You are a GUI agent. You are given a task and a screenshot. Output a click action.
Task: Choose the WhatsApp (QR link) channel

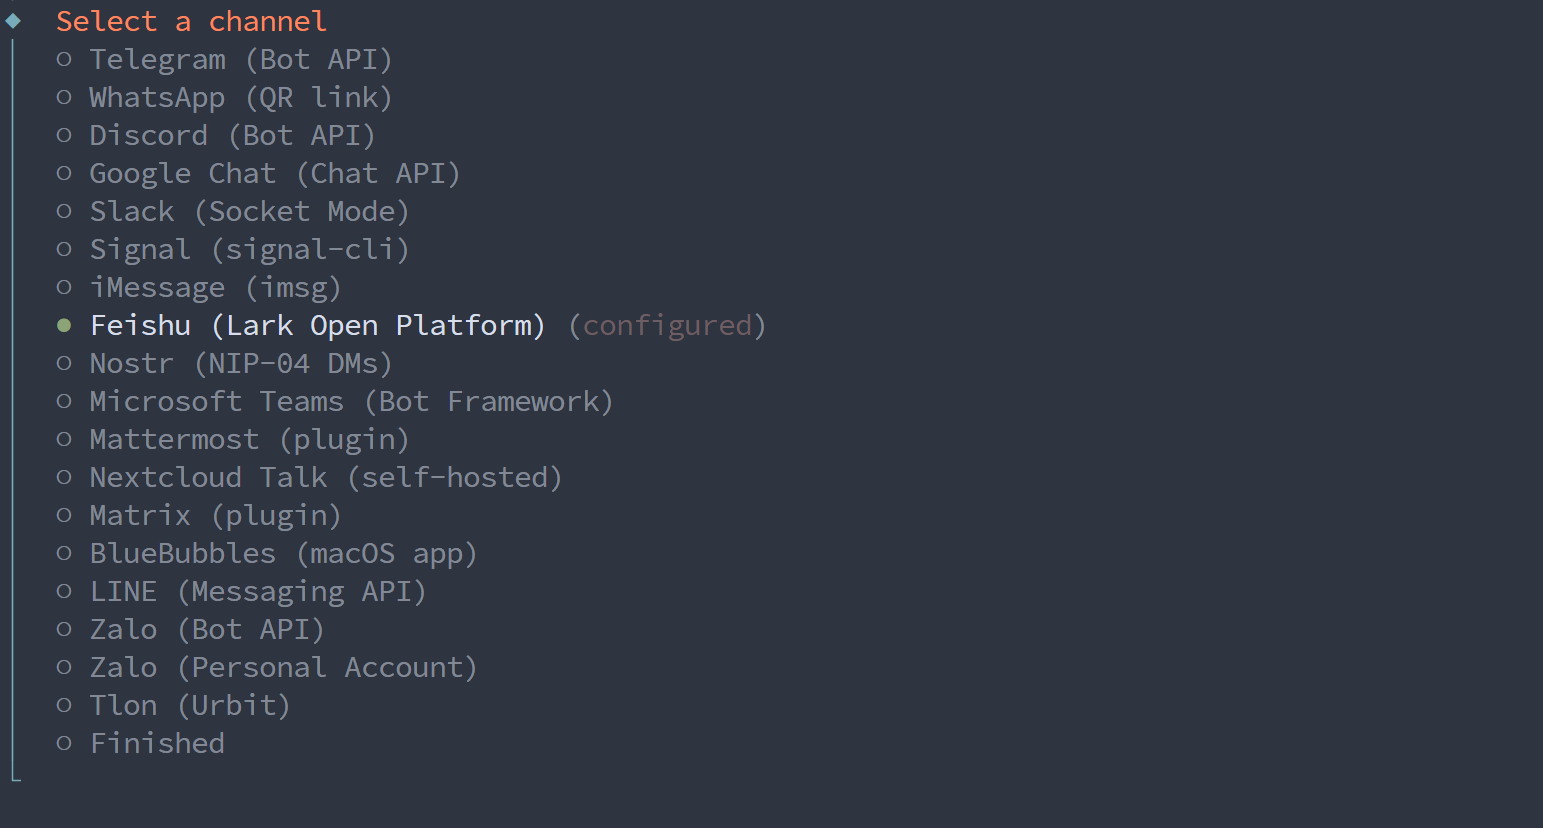pyautogui.click(x=240, y=98)
